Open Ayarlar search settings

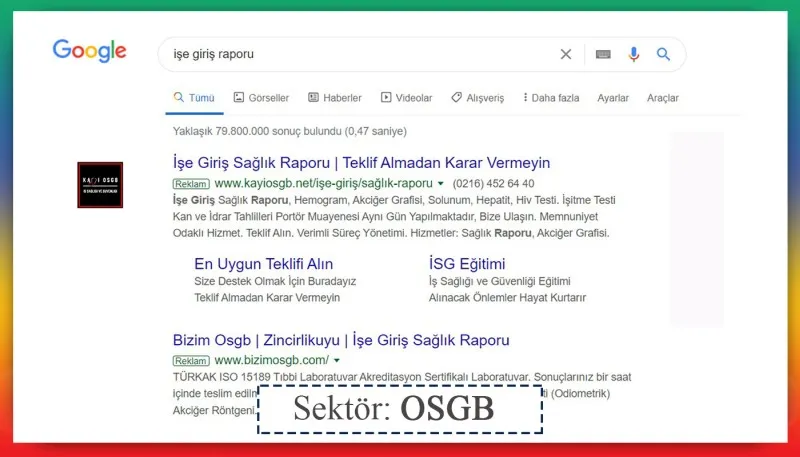(x=613, y=98)
